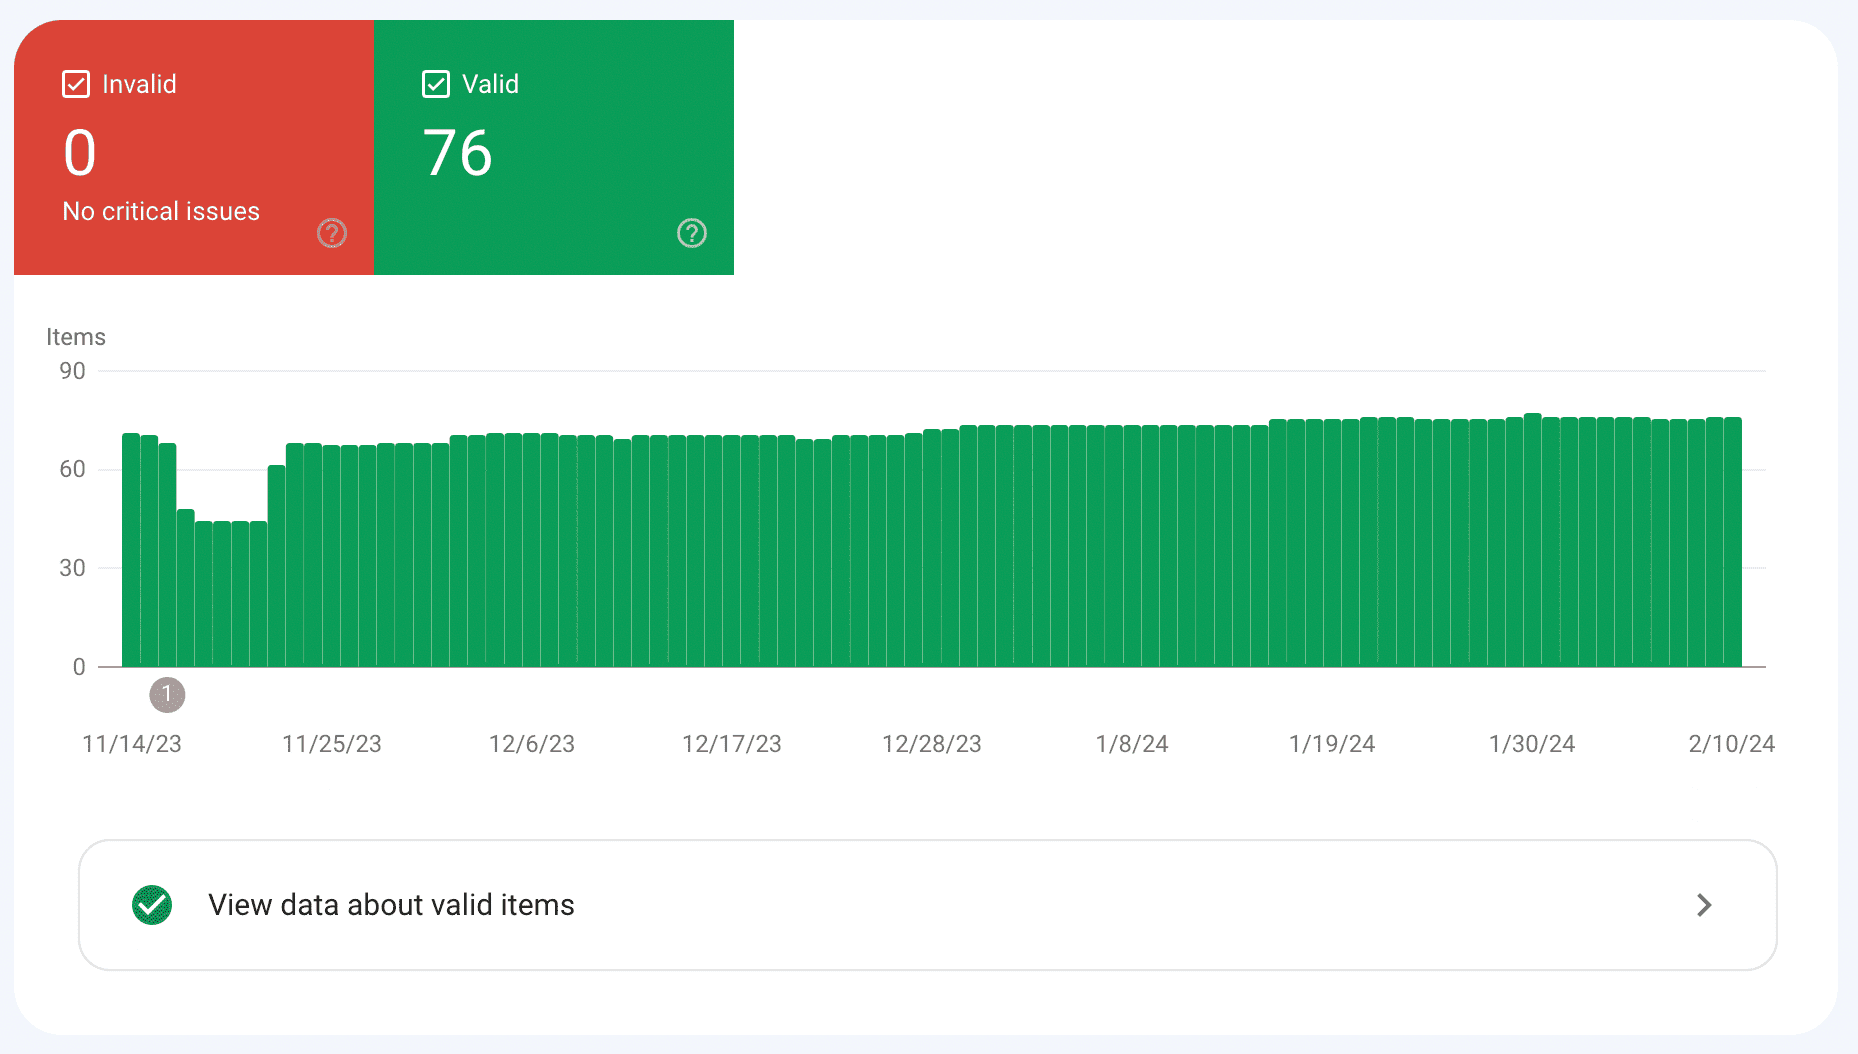Click the No critical issues text
Viewport: 1858px width, 1054px height.
(x=161, y=211)
